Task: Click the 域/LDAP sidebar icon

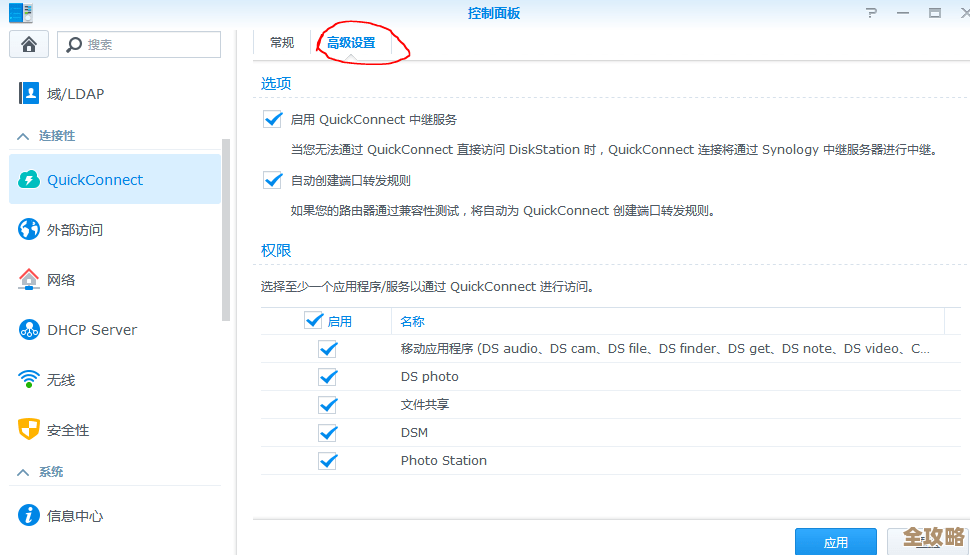Action: click(28, 93)
